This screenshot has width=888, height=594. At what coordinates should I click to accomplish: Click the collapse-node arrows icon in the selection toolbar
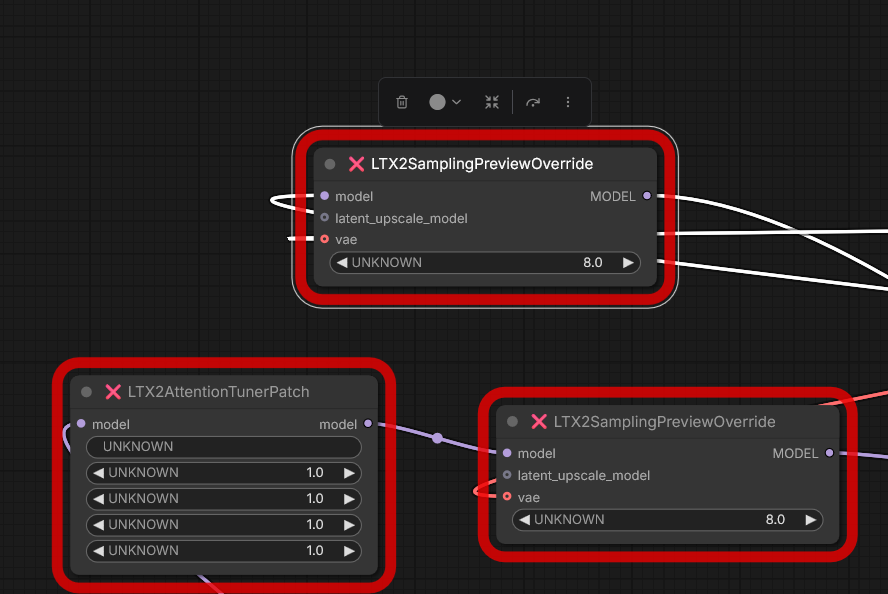point(492,102)
